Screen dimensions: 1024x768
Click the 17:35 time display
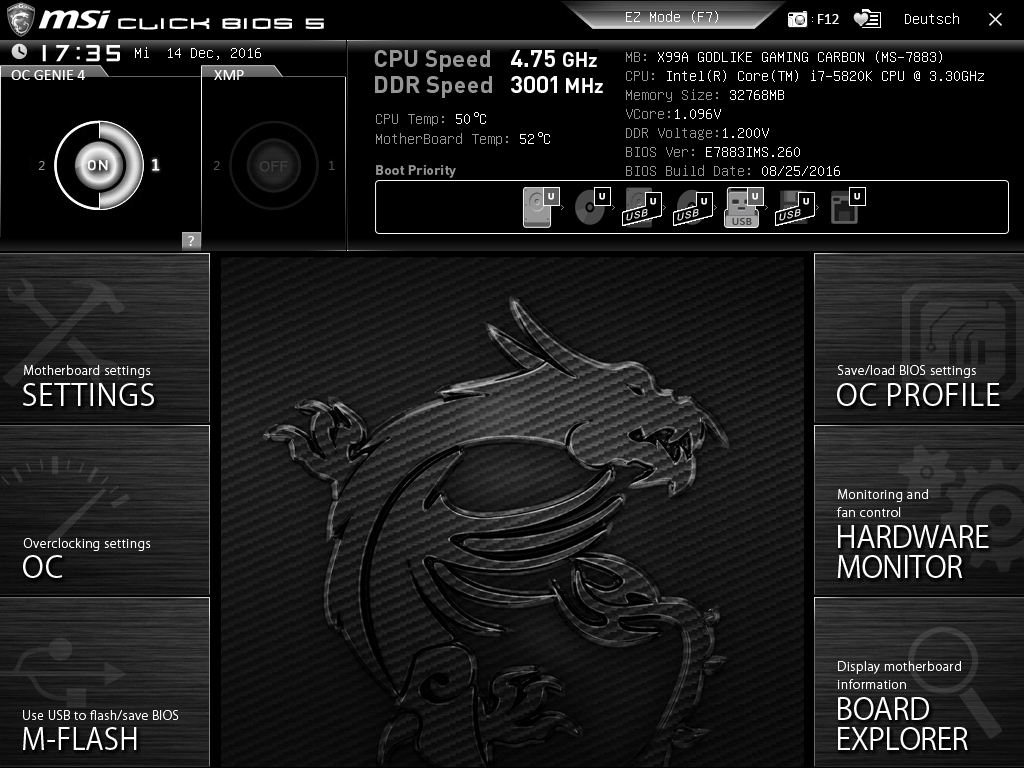(x=81, y=53)
